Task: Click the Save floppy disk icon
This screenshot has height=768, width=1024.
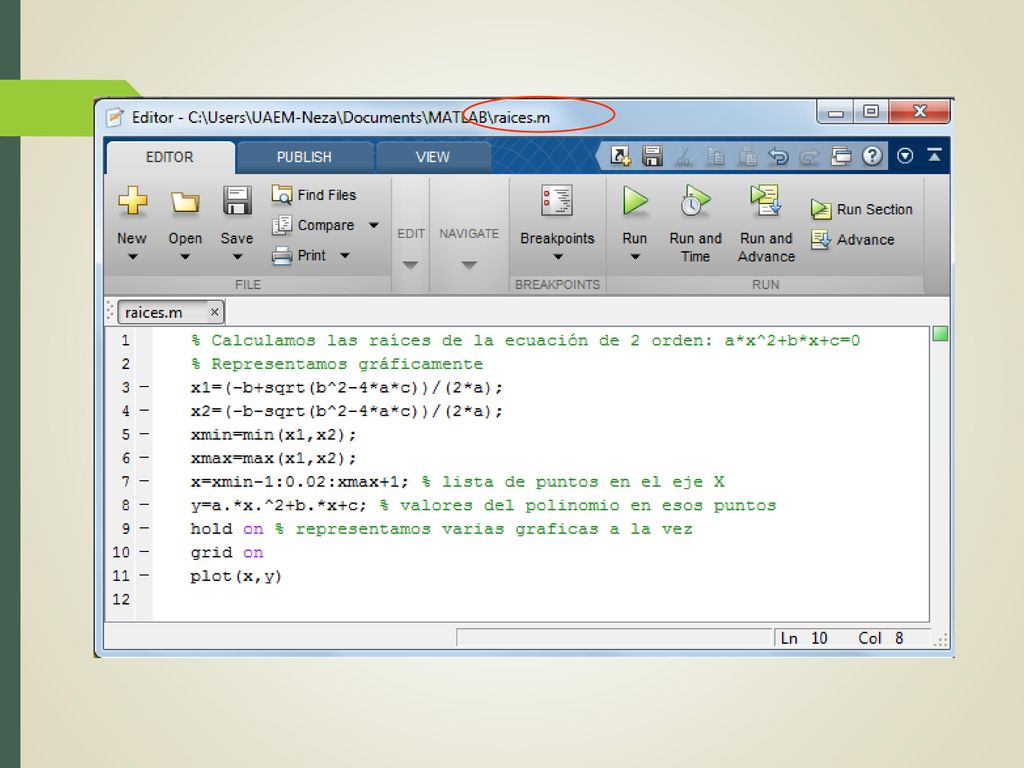Action: [x=236, y=201]
